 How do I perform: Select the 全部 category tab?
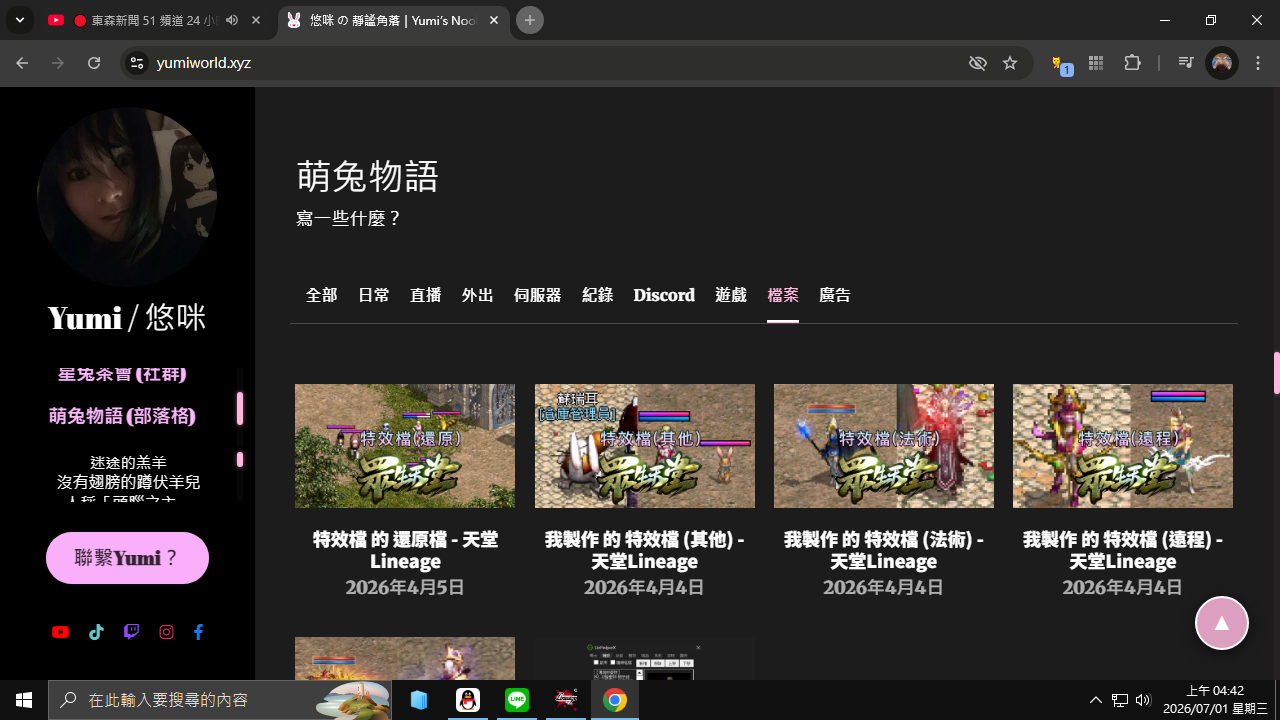pos(321,295)
